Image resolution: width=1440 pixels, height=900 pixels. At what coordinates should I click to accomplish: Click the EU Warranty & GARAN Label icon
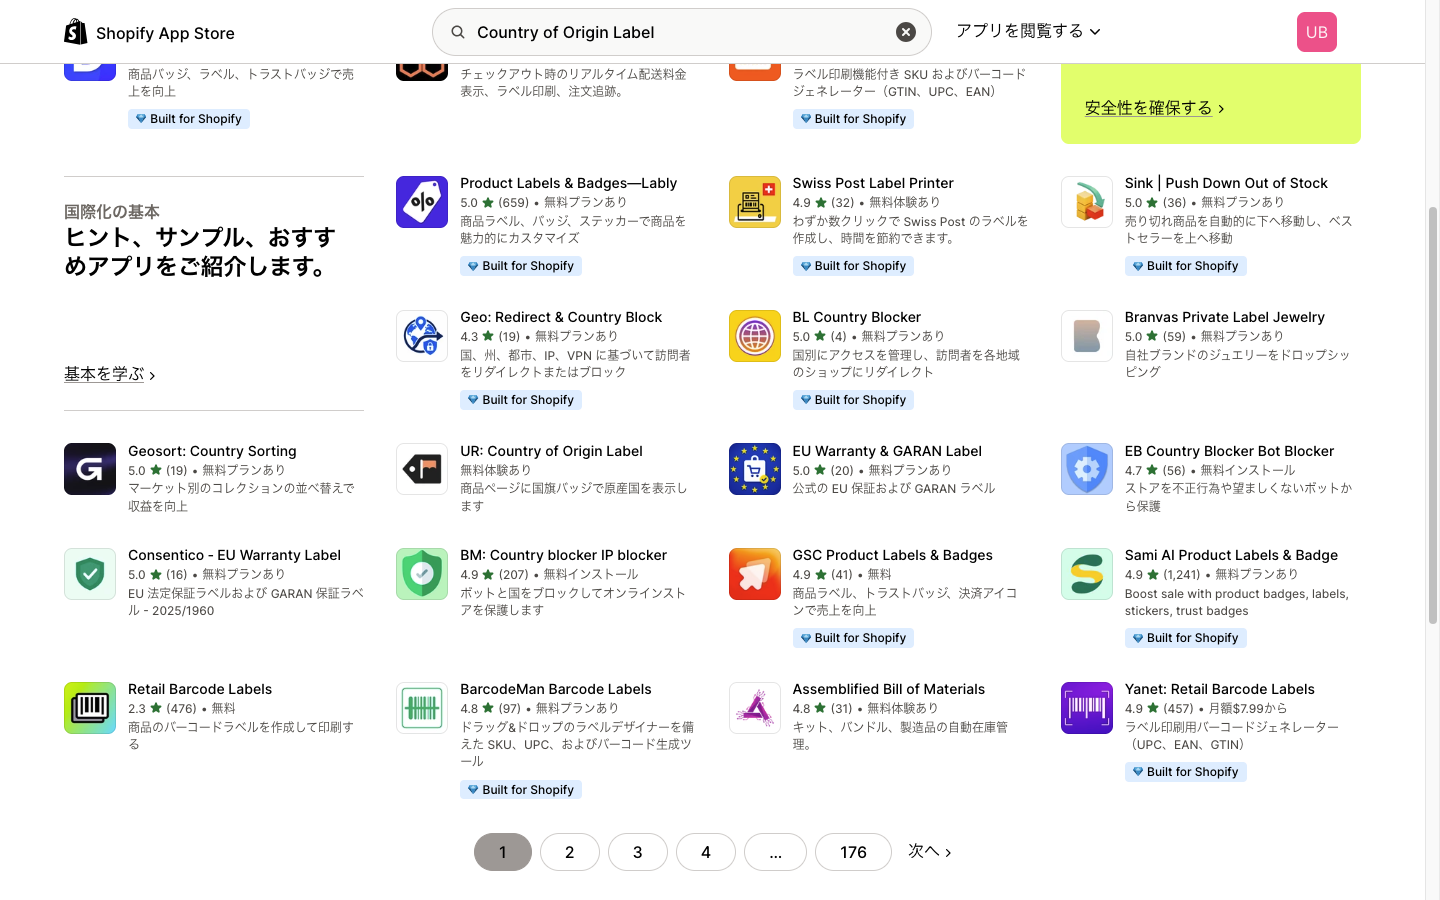755,469
